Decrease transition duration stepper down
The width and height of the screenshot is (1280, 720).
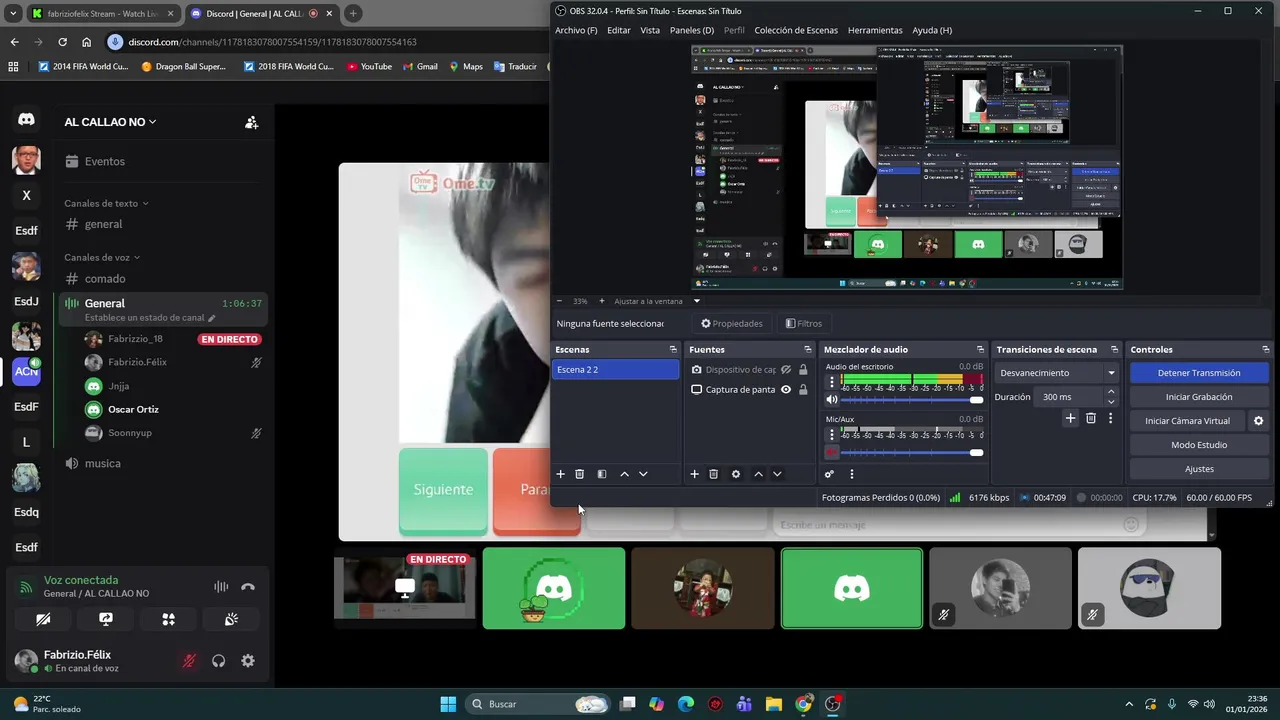pyautogui.click(x=1111, y=402)
